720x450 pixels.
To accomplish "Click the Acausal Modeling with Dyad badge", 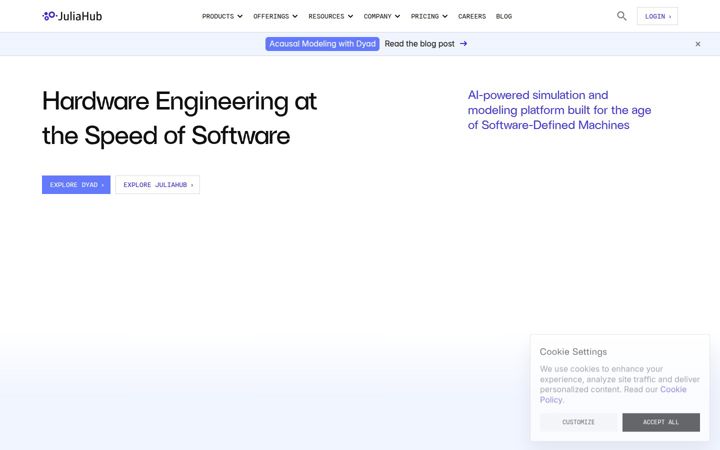I will coord(322,44).
